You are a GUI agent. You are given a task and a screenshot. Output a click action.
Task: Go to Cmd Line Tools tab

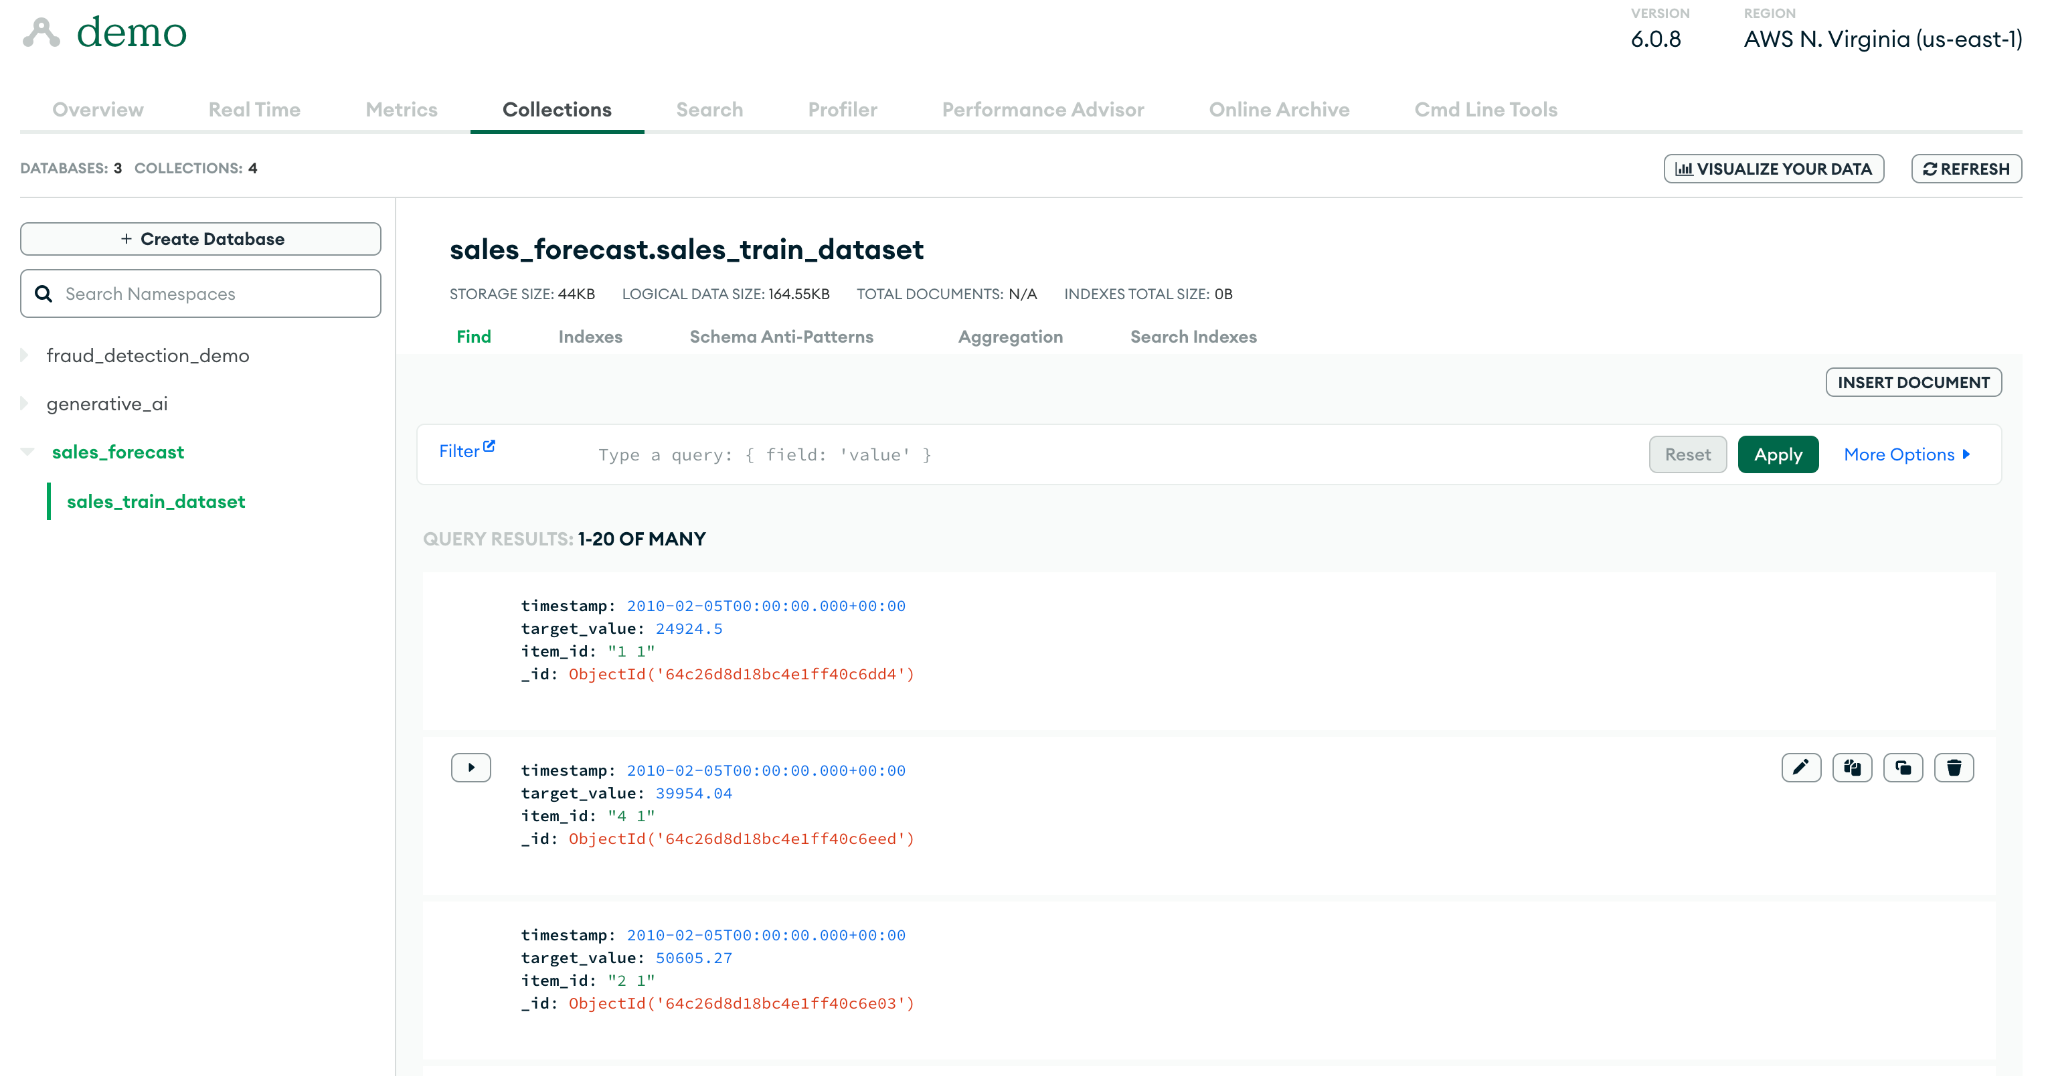[1486, 110]
